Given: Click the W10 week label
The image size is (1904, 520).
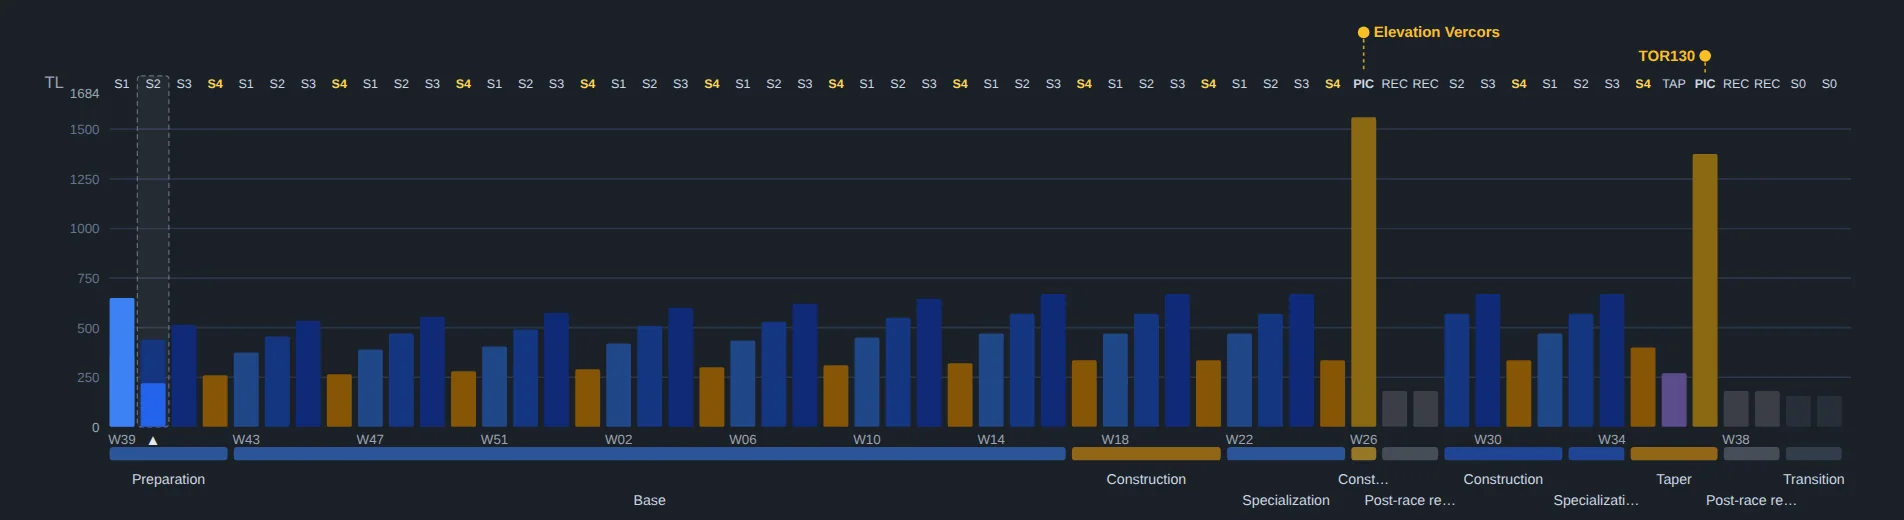Looking at the screenshot, I should click(x=867, y=440).
